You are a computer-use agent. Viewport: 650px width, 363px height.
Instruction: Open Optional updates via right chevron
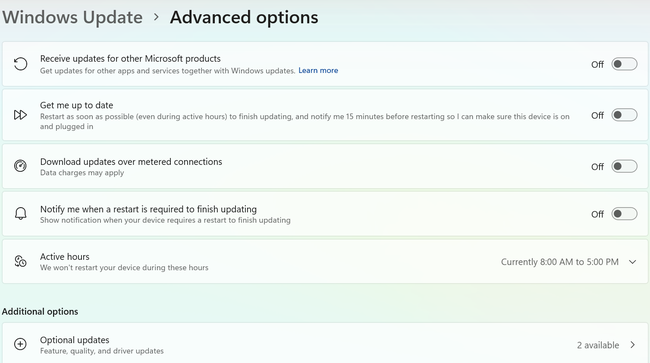(633, 345)
